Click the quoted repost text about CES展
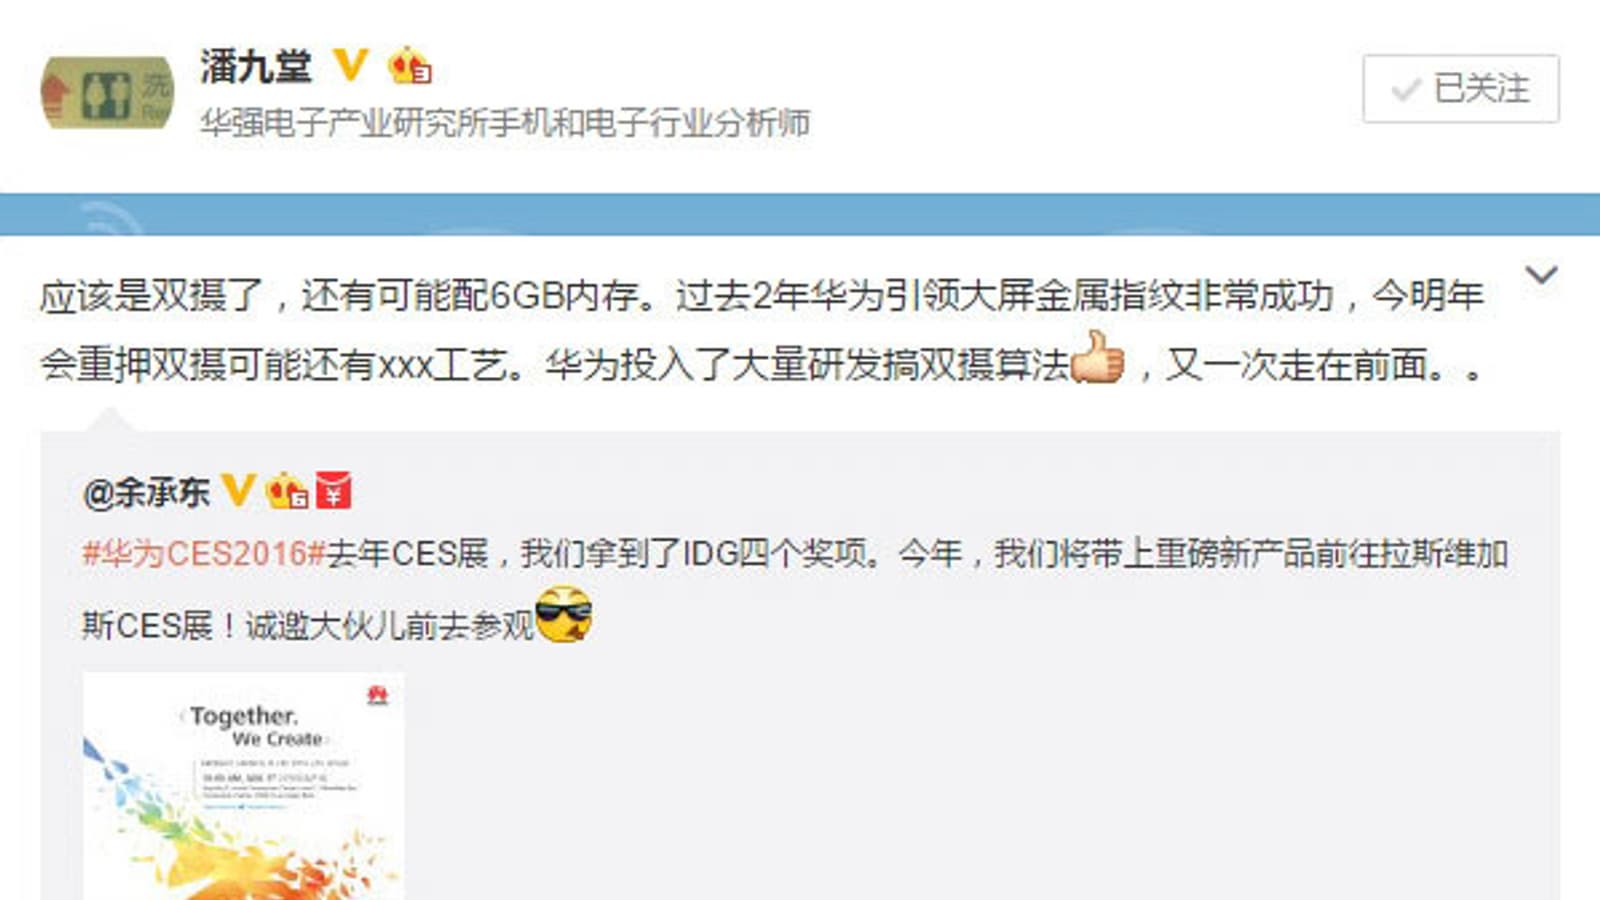Image resolution: width=1600 pixels, height=900 pixels. pos(795,589)
